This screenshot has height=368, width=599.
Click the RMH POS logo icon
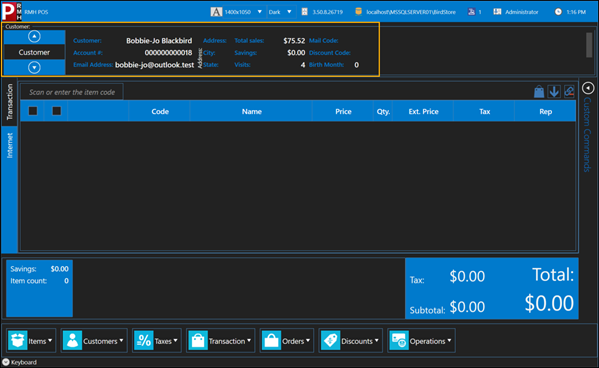tap(11, 11)
